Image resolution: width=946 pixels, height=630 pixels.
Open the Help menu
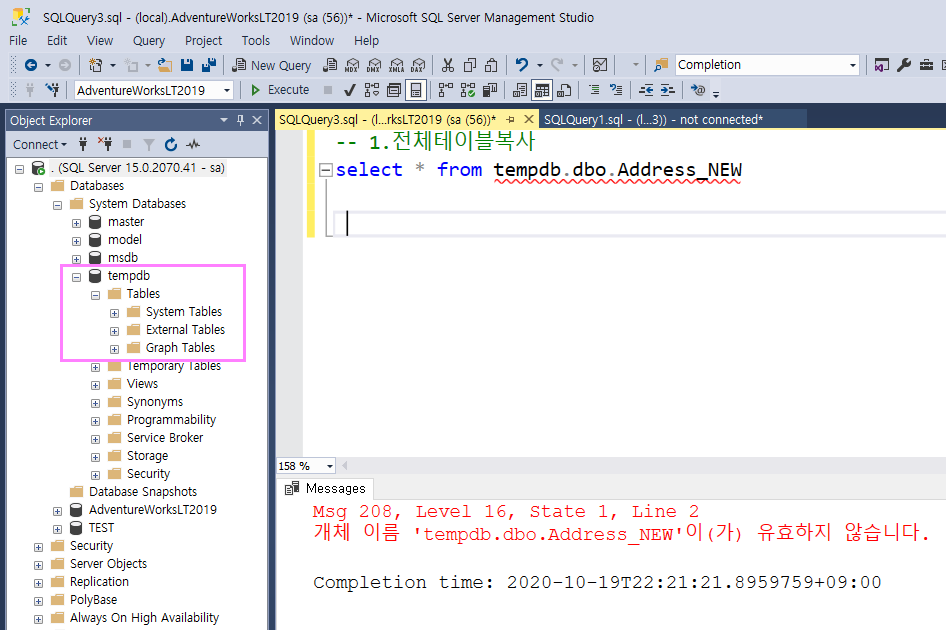pos(366,40)
